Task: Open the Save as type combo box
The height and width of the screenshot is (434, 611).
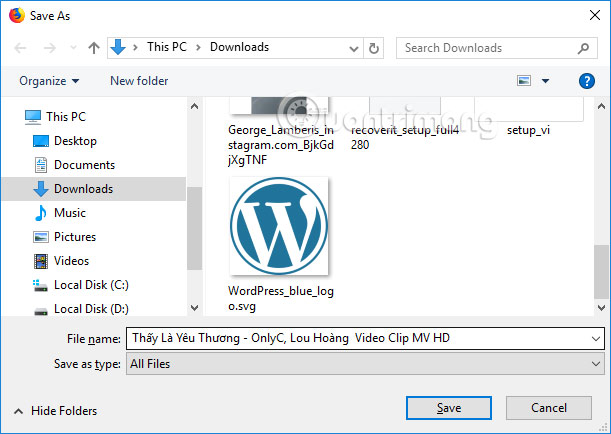Action: (365, 364)
